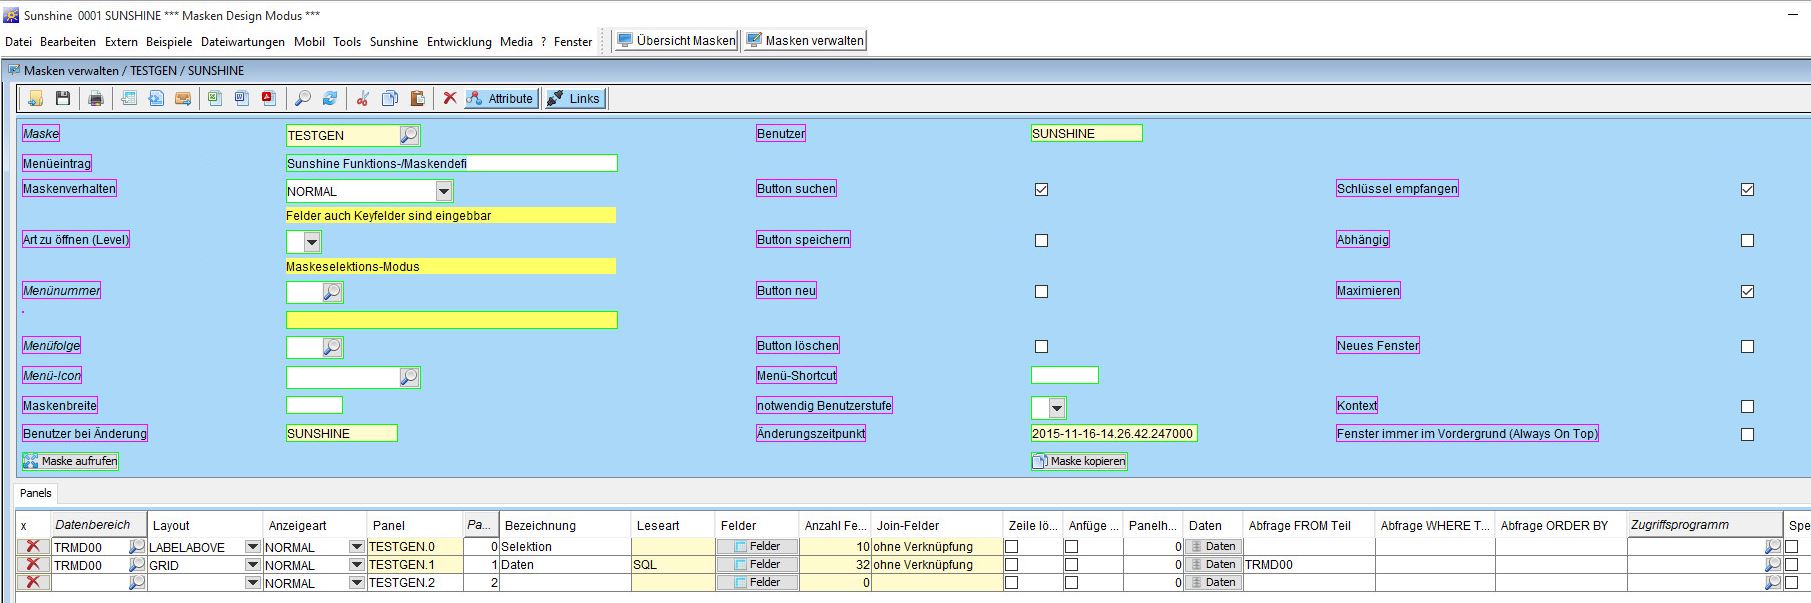Delete the TESTGEN.0 panel row
This screenshot has width=1811, height=603.
tap(33, 547)
